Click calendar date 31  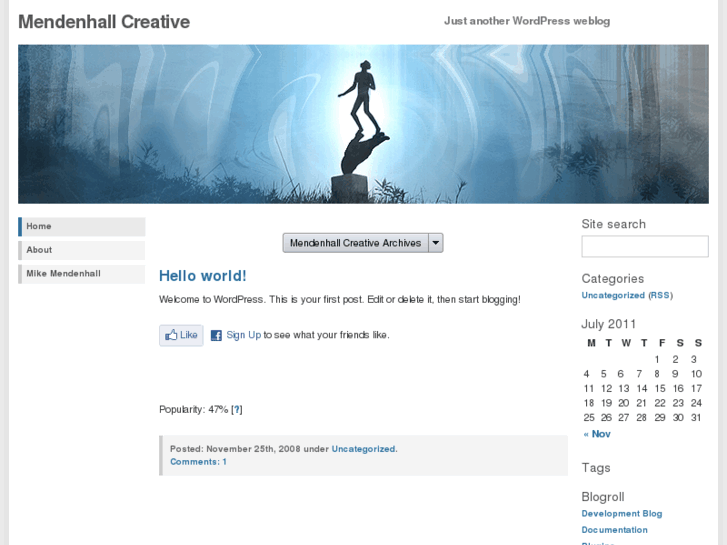(696, 418)
